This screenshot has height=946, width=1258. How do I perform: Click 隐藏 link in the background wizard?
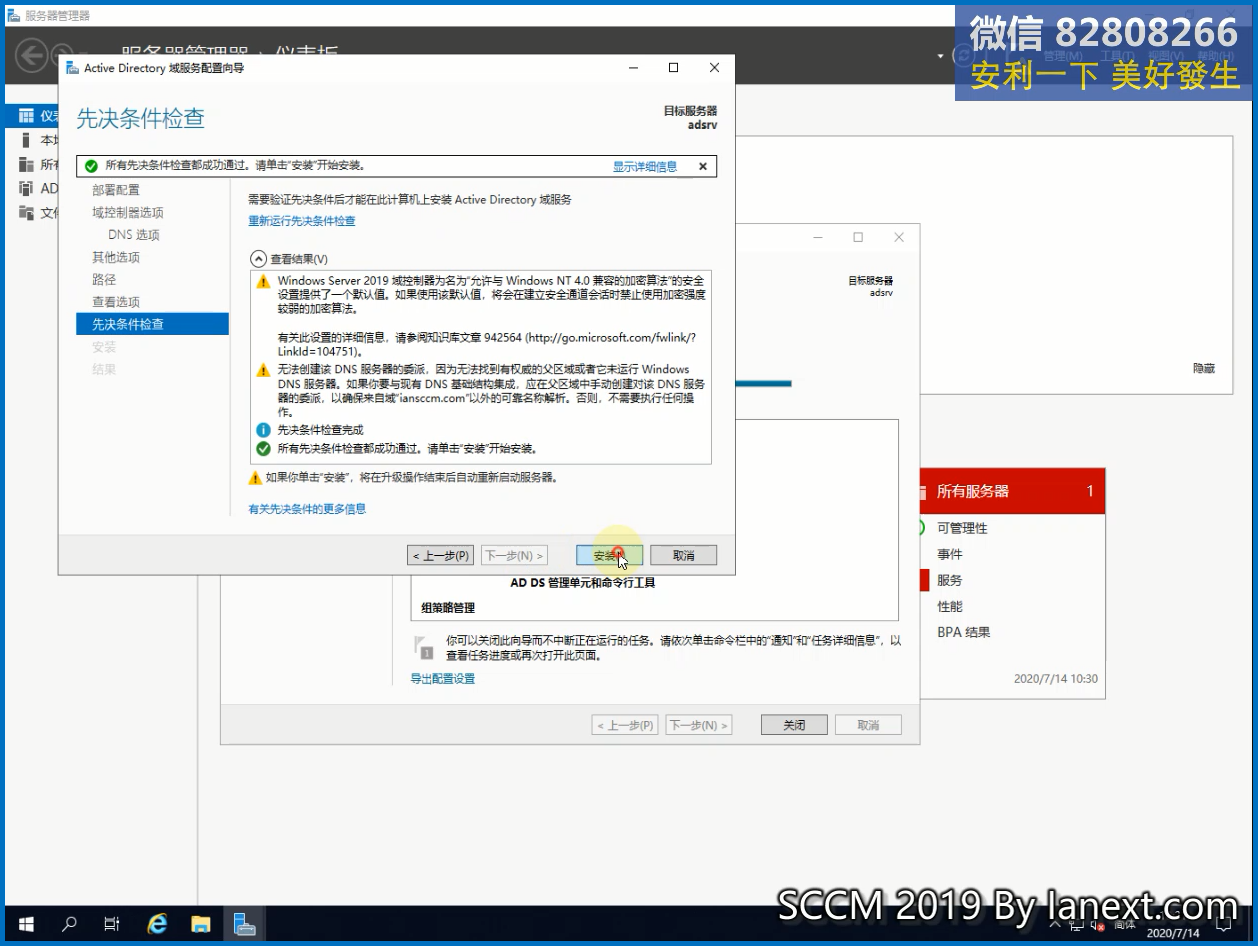(x=1204, y=369)
